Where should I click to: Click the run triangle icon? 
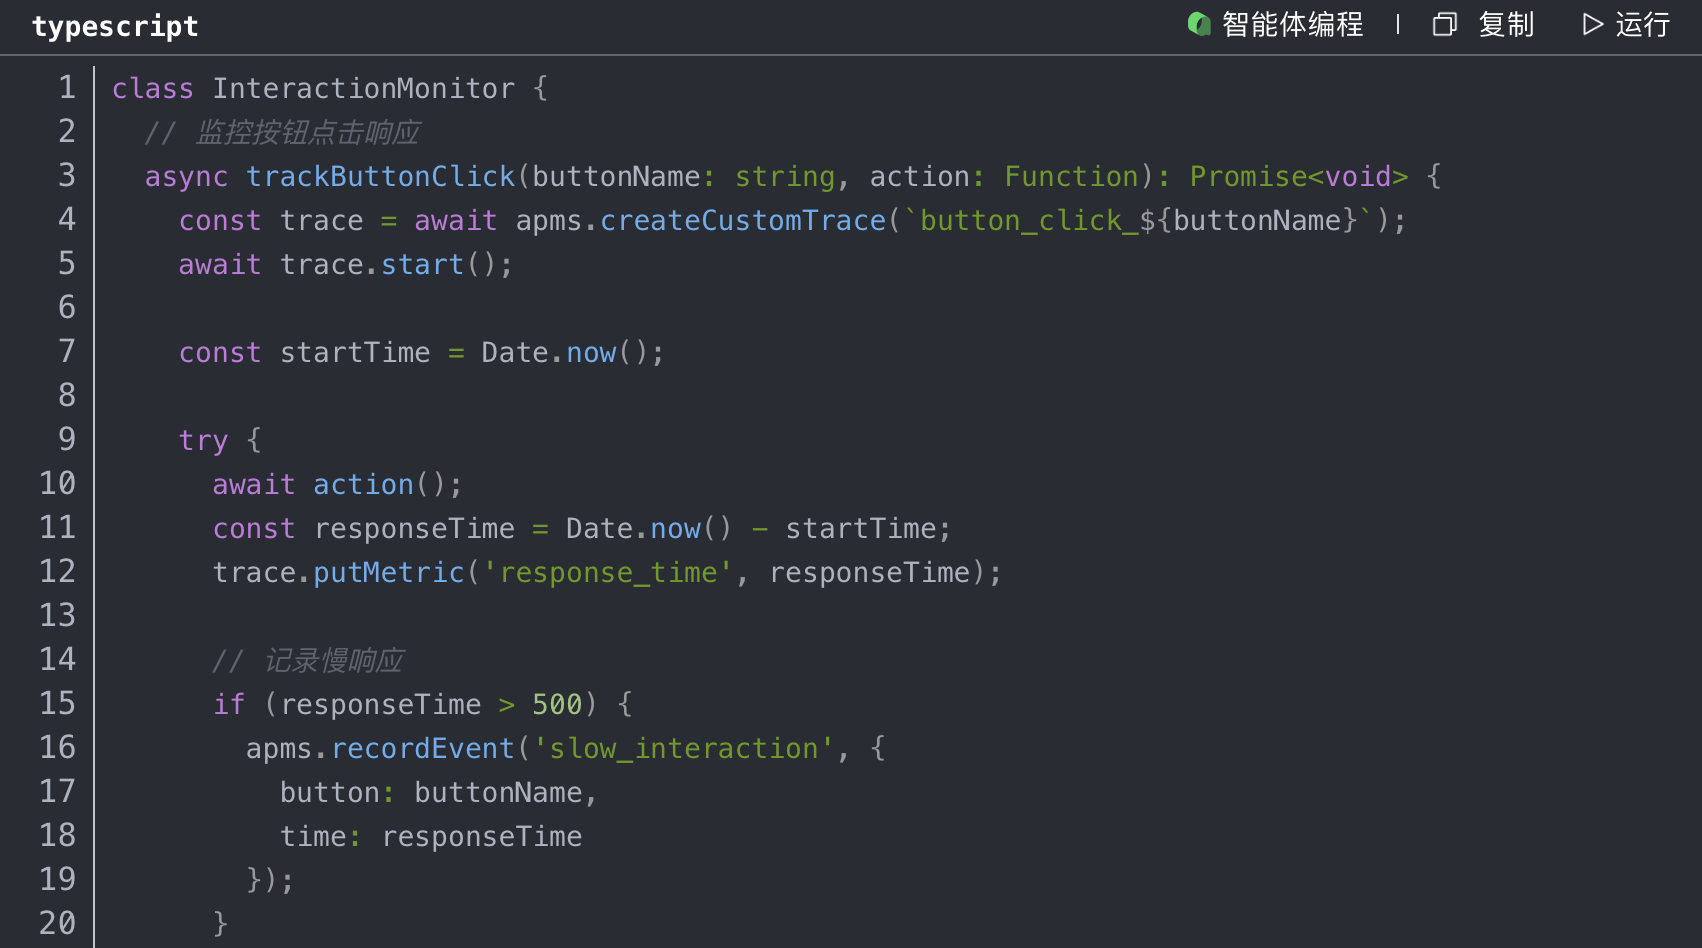pyautogui.click(x=1592, y=24)
